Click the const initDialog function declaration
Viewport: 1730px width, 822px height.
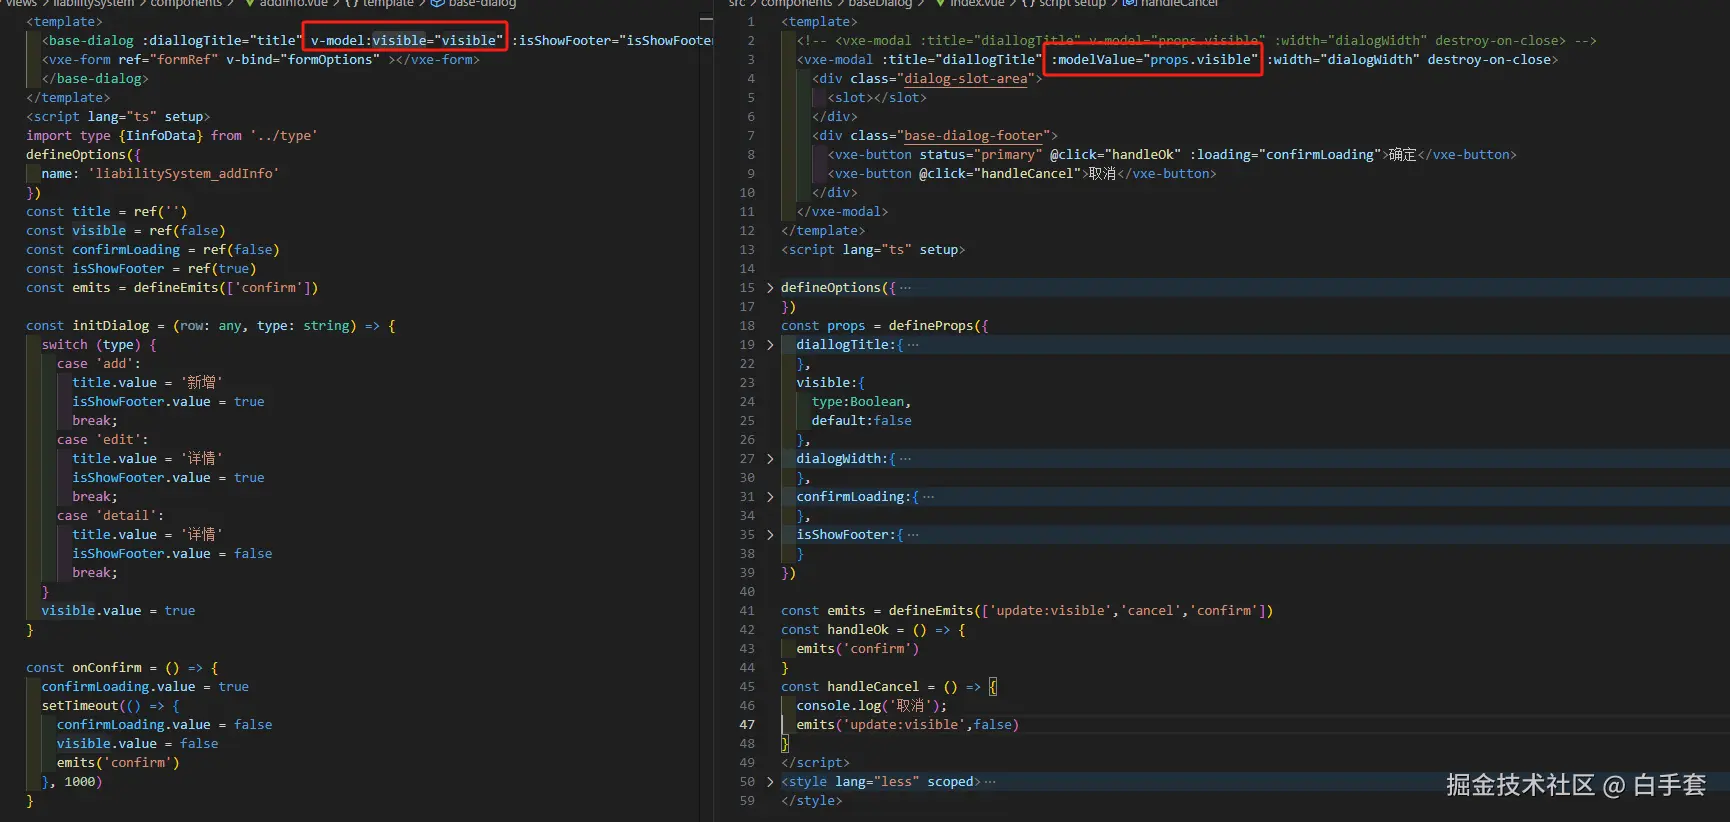[x=210, y=326]
